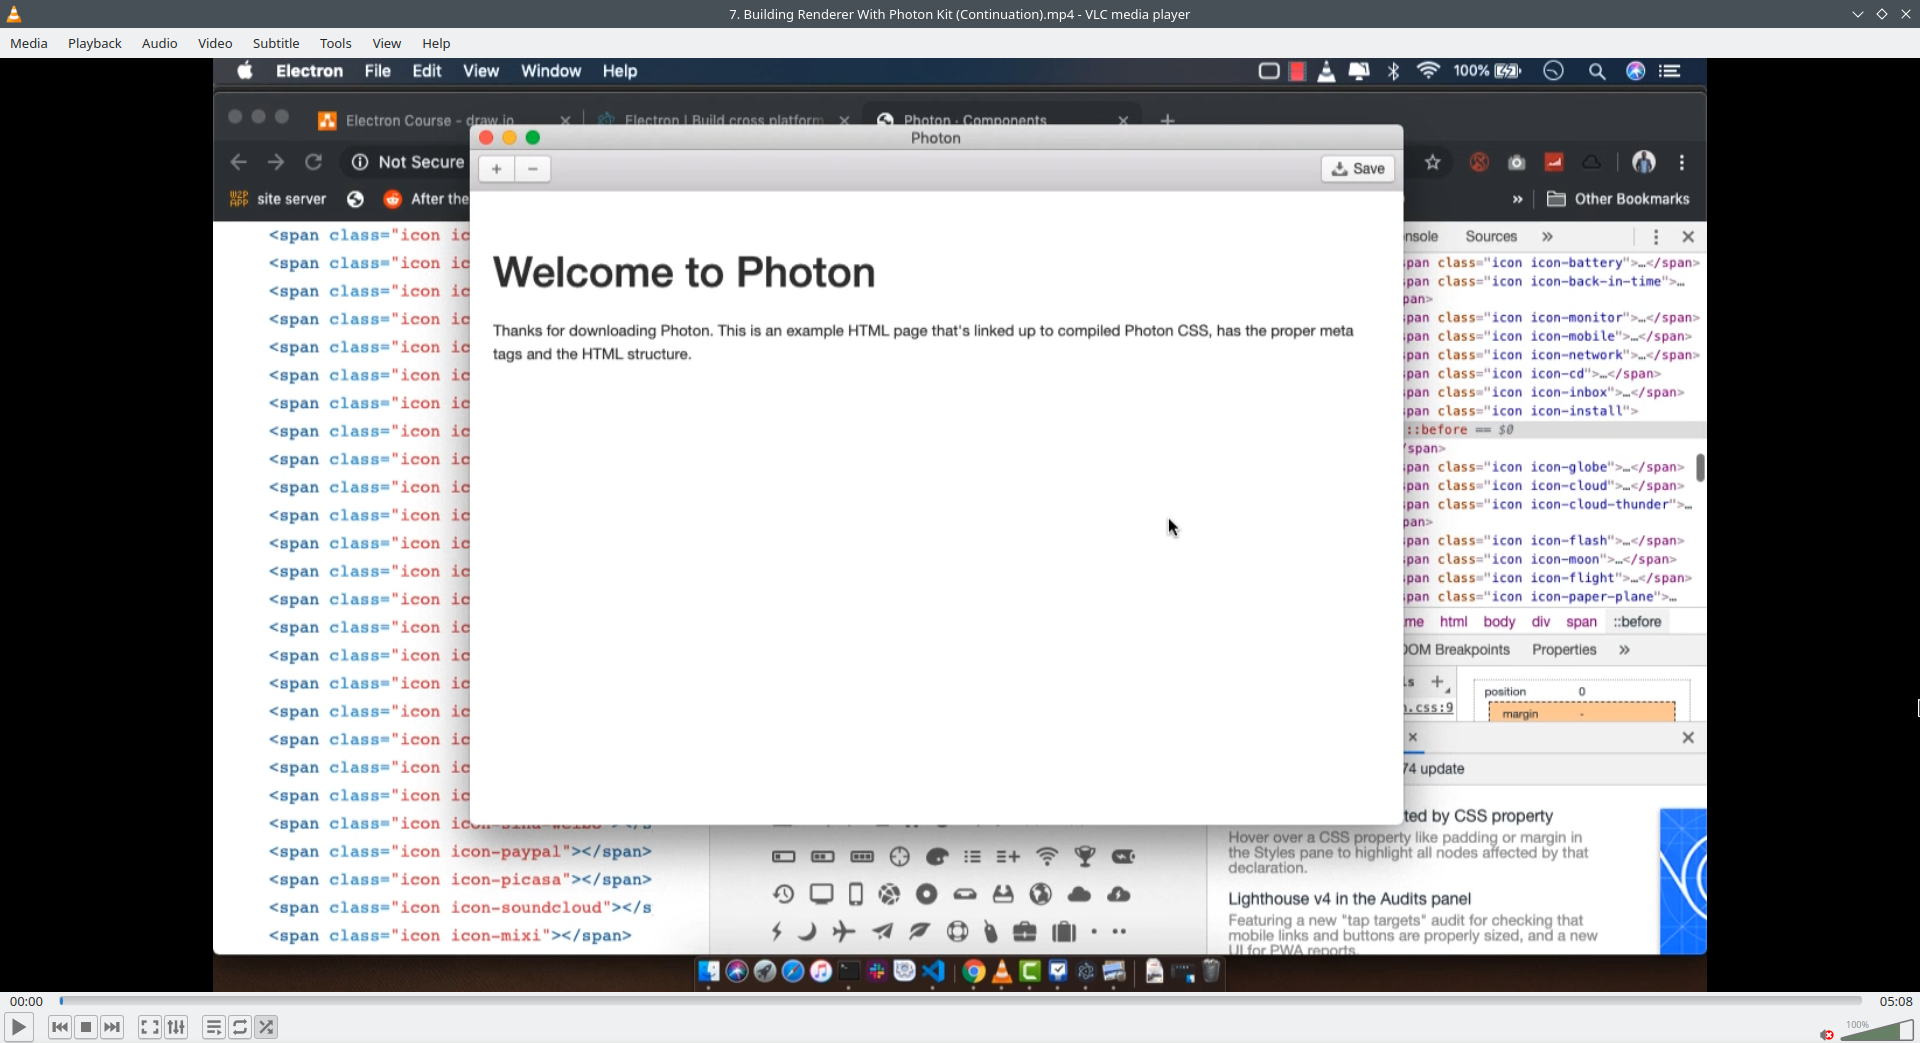Click the VLC seek bar timeline
This screenshot has height=1043, width=1920.
[961, 1001]
